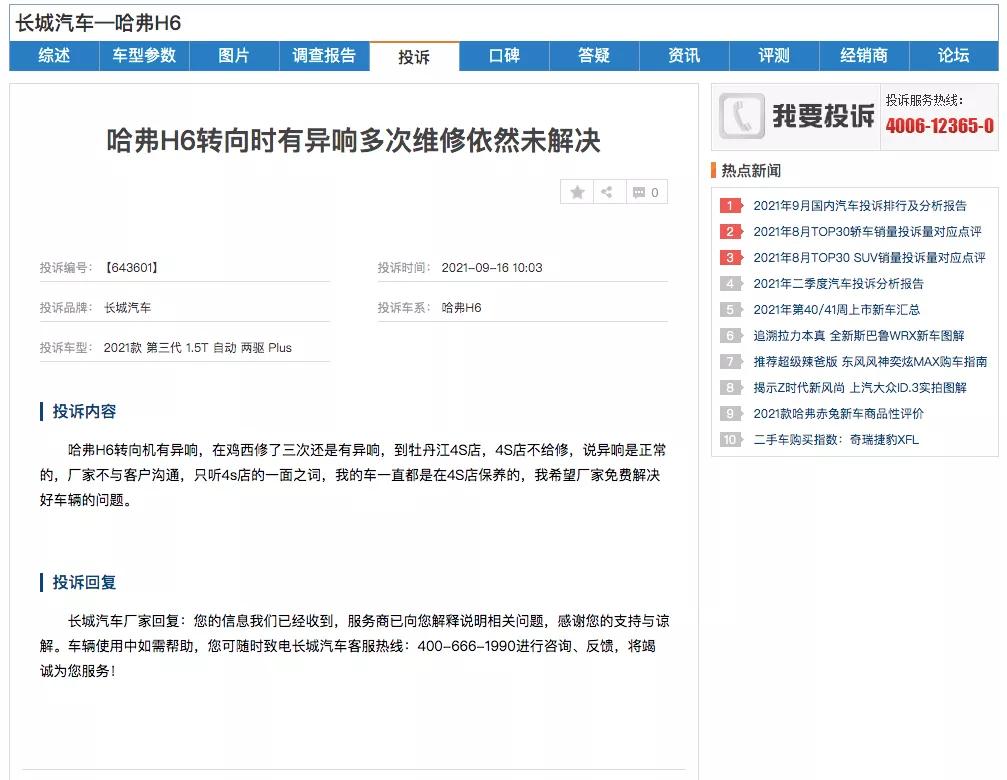Viewport: 1007px width, 780px height.
Task: Select the 综述 navigation item
Action: click(x=53, y=56)
